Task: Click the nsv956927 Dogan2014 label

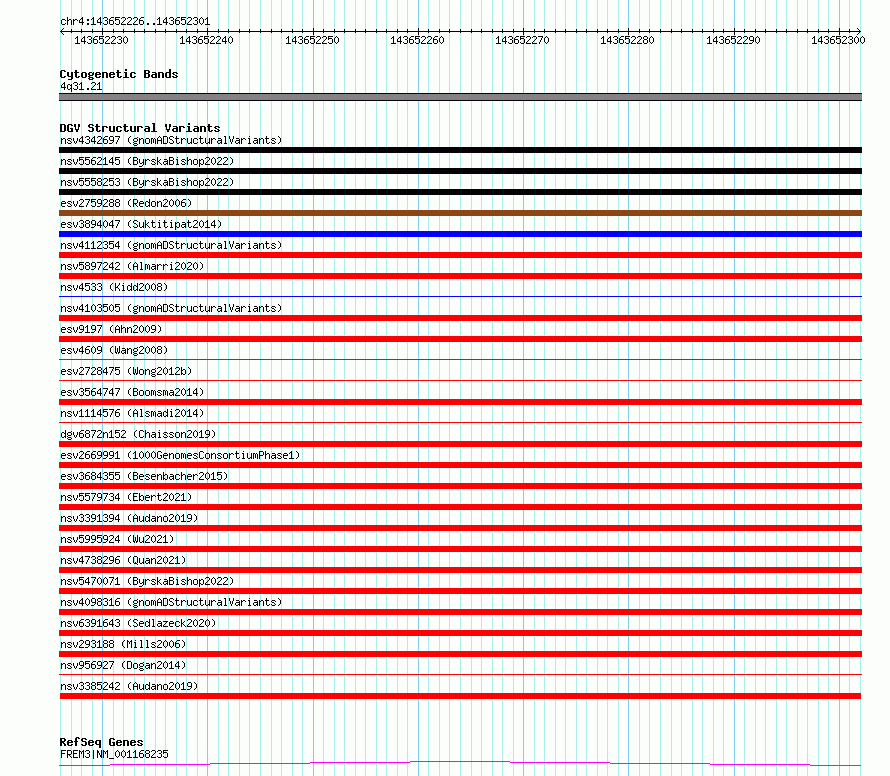Action: (x=123, y=665)
